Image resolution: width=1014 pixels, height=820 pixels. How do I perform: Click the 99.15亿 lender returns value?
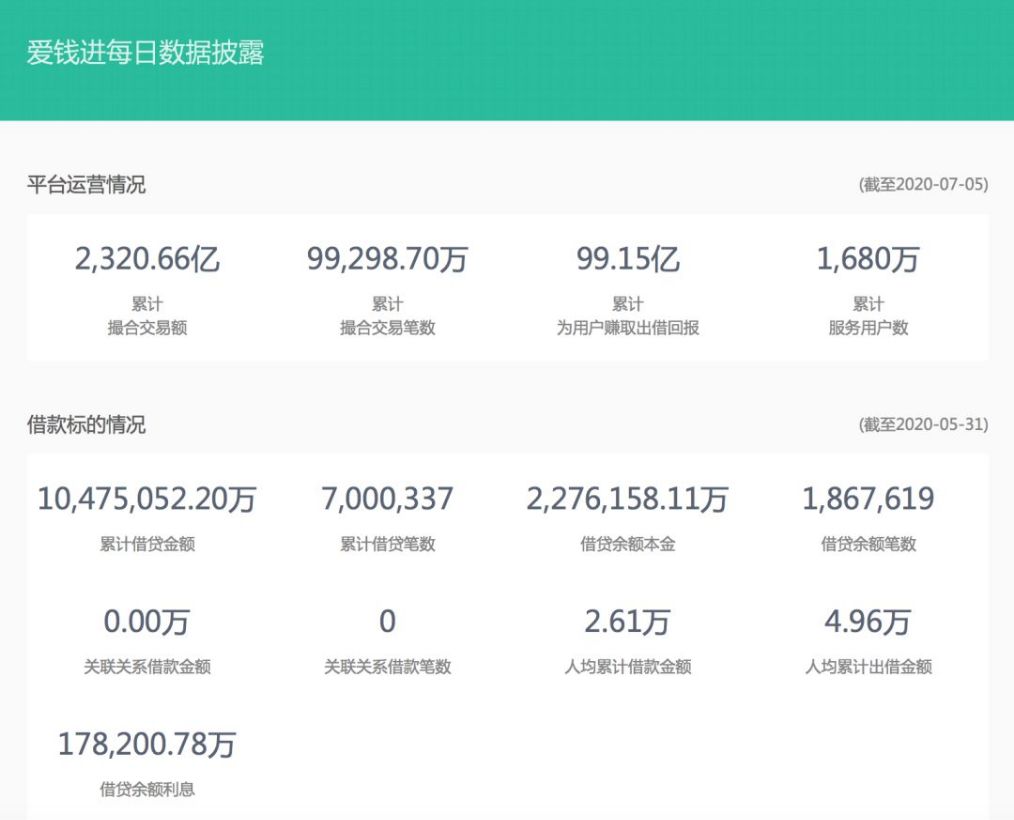coord(628,260)
